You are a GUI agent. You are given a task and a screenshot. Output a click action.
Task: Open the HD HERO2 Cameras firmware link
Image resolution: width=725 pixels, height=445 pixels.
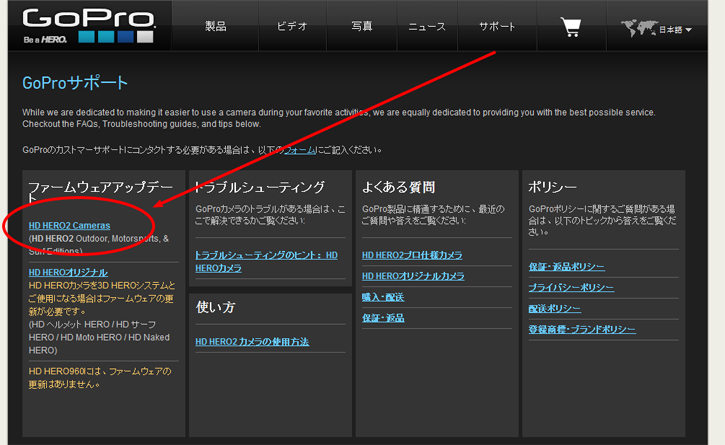(69, 226)
